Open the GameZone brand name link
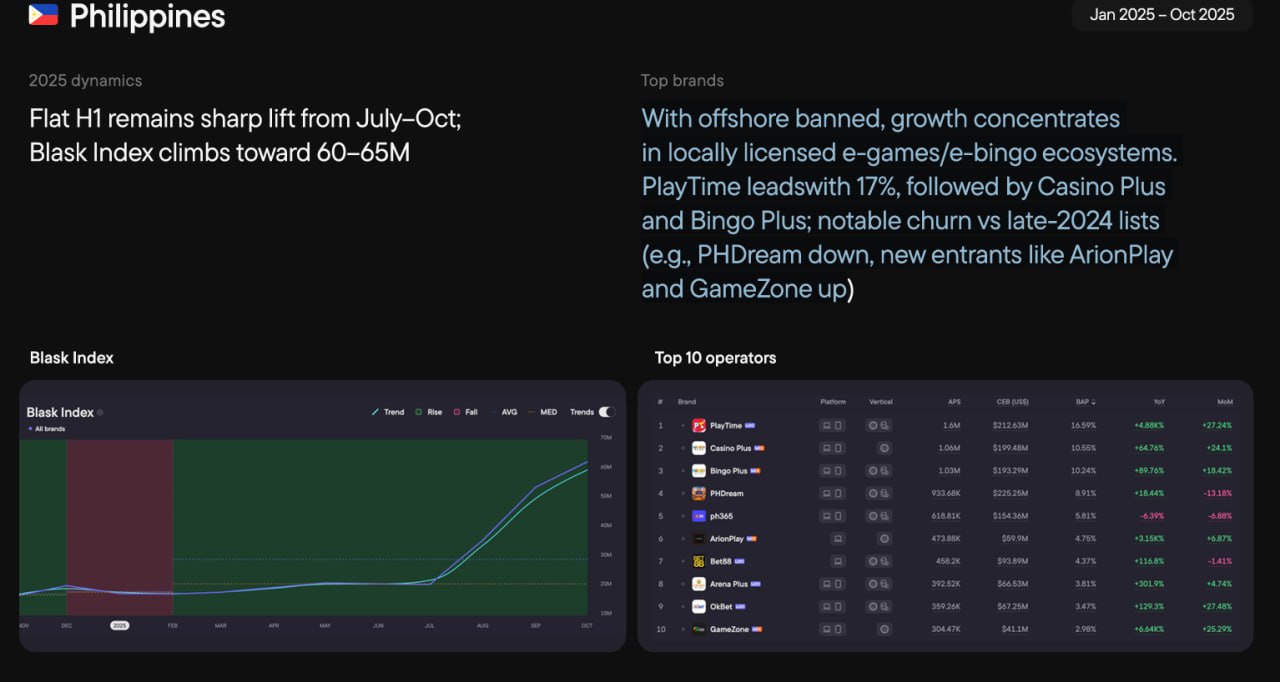1280x682 pixels. [727, 629]
